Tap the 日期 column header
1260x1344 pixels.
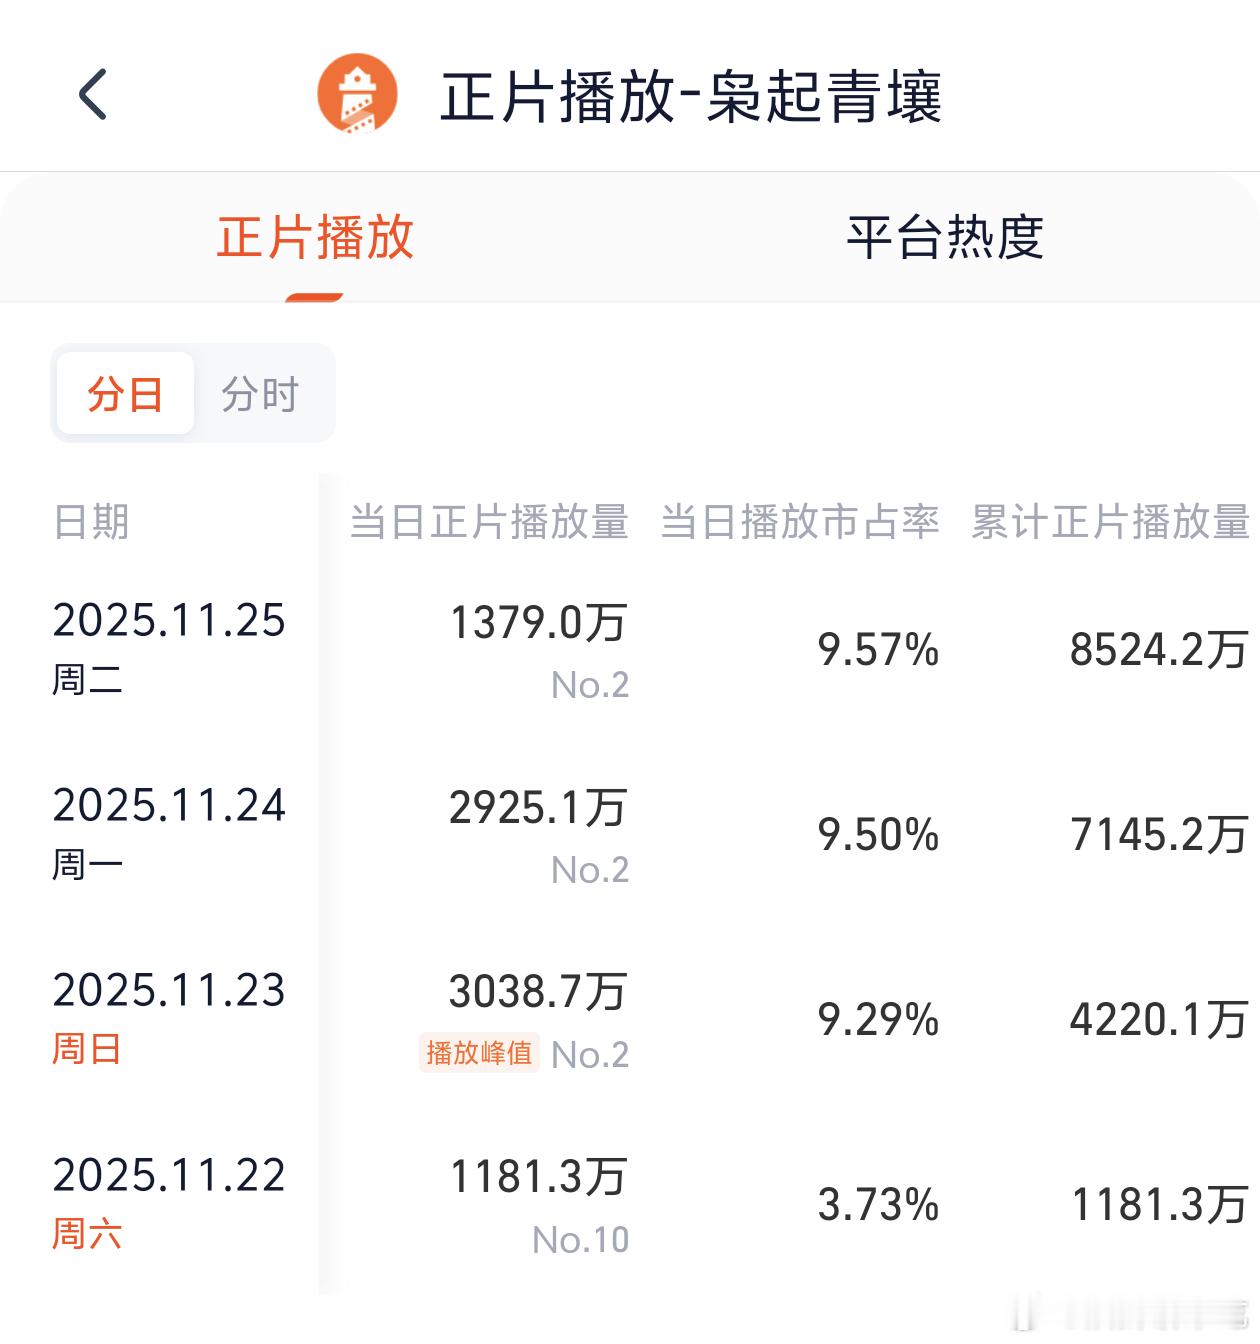(x=91, y=522)
